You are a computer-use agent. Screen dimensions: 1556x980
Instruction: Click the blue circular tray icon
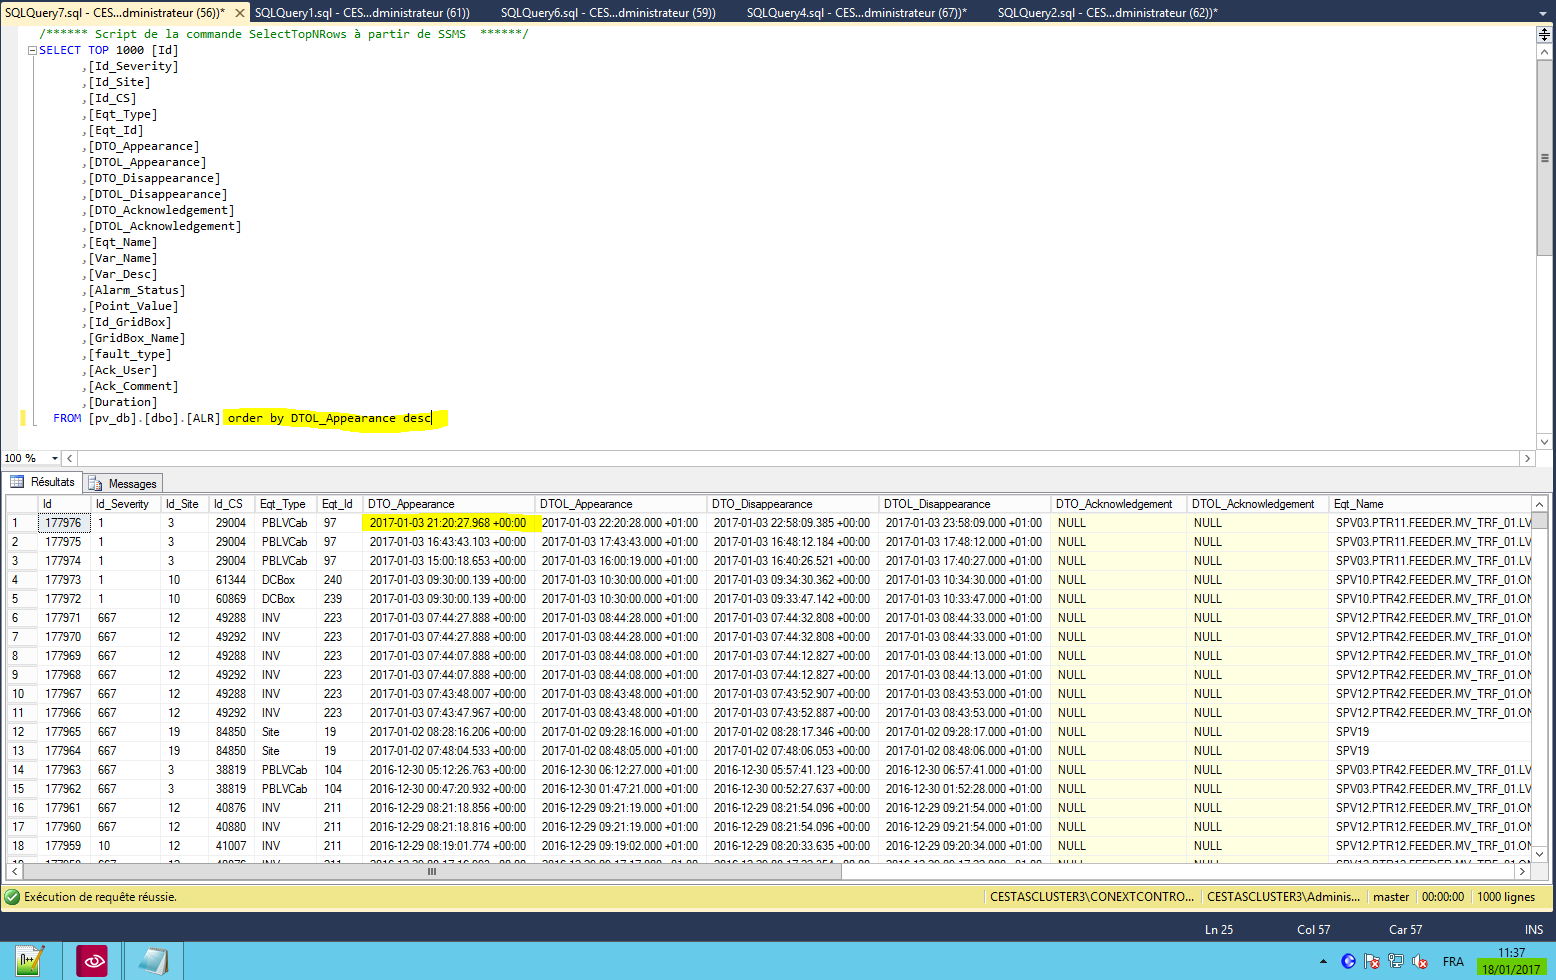pos(1348,962)
